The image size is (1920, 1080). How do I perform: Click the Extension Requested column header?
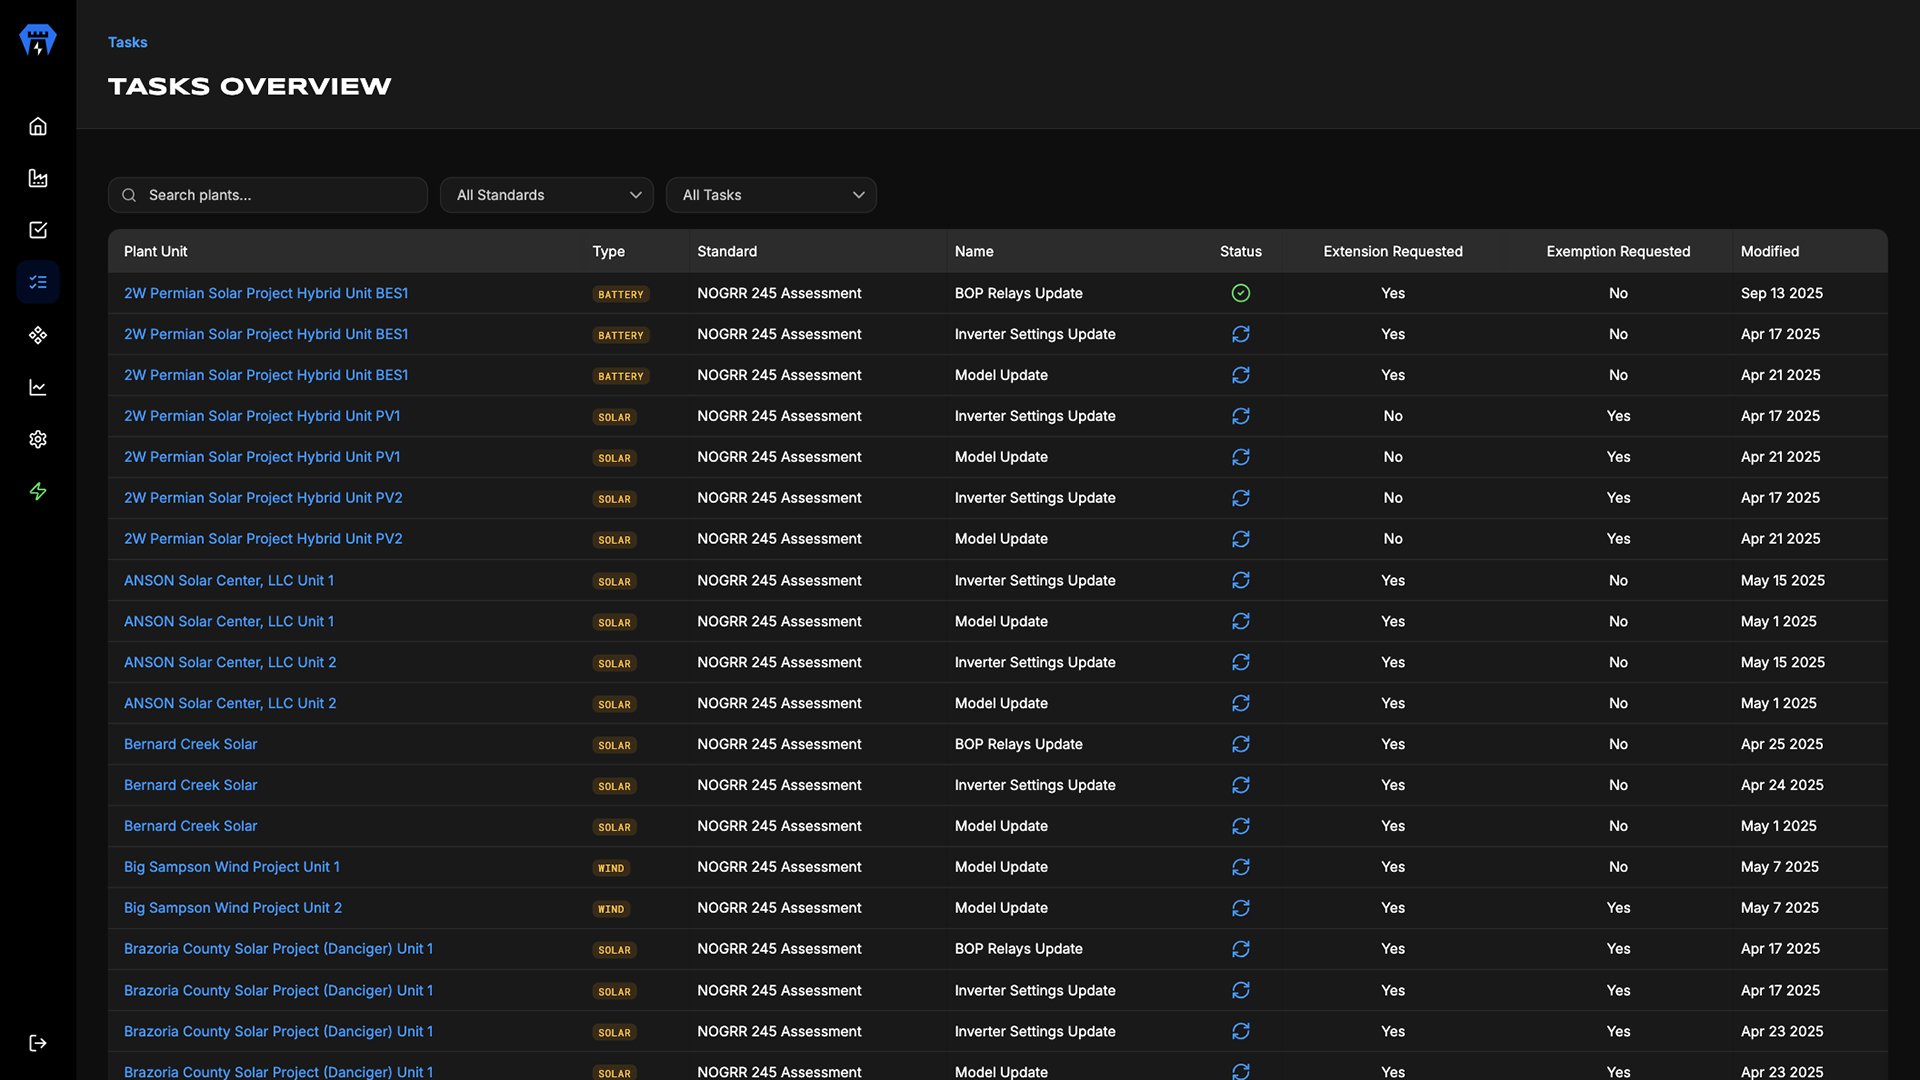(x=1392, y=251)
